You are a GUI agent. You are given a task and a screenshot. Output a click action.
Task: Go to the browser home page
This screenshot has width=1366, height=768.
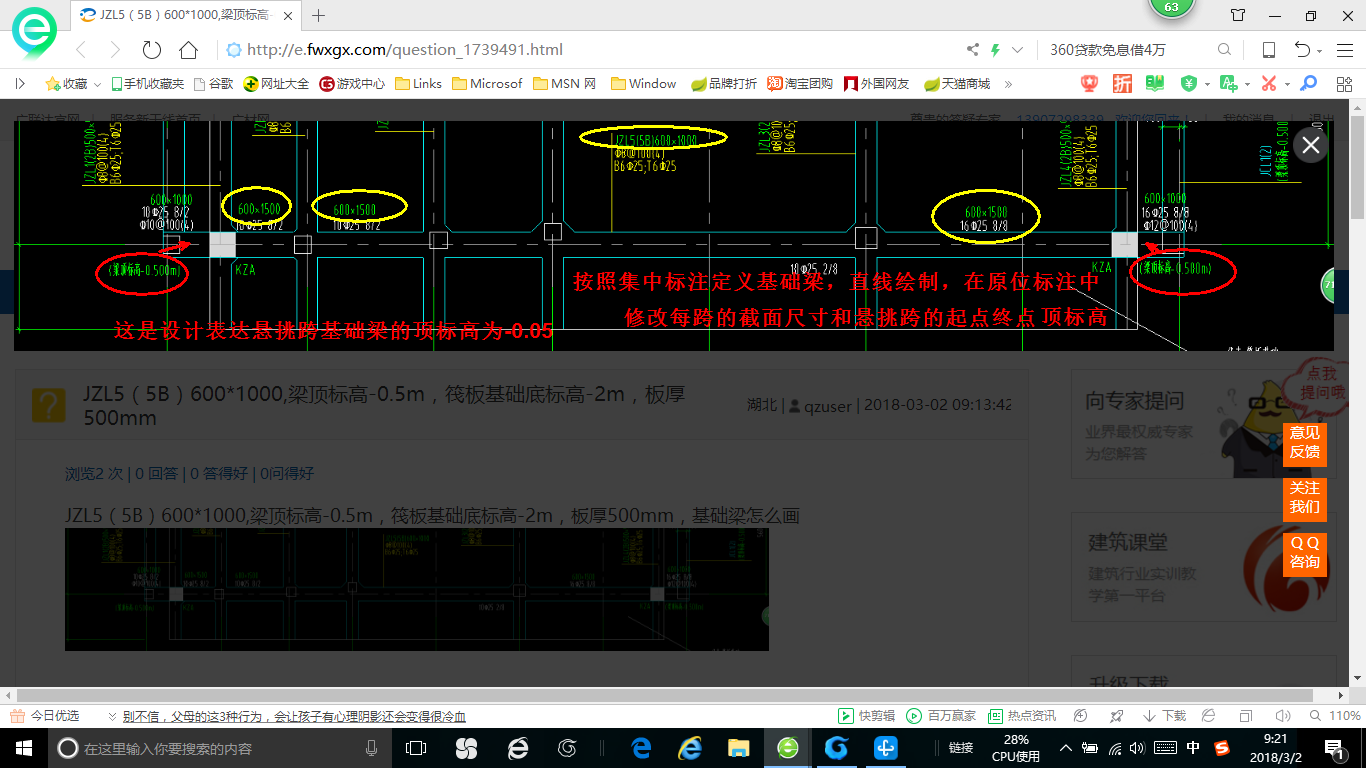pyautogui.click(x=188, y=50)
